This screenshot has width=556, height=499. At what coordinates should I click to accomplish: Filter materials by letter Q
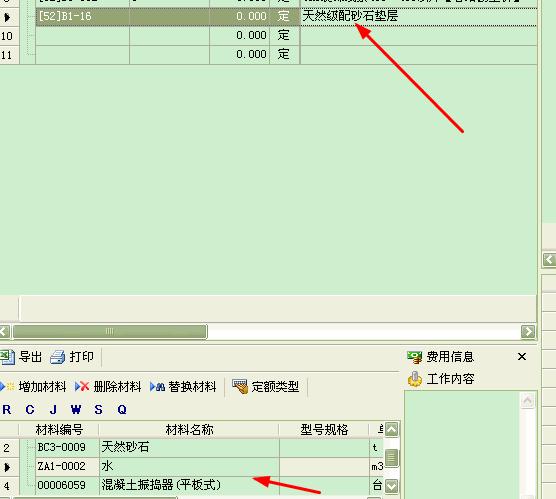pyautogui.click(x=122, y=410)
